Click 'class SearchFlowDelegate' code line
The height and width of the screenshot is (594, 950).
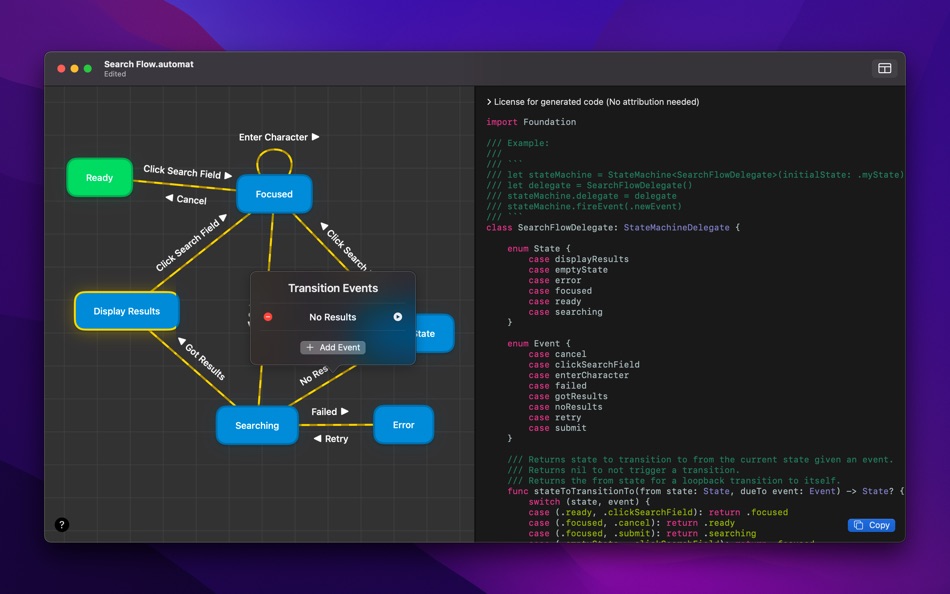coord(613,227)
